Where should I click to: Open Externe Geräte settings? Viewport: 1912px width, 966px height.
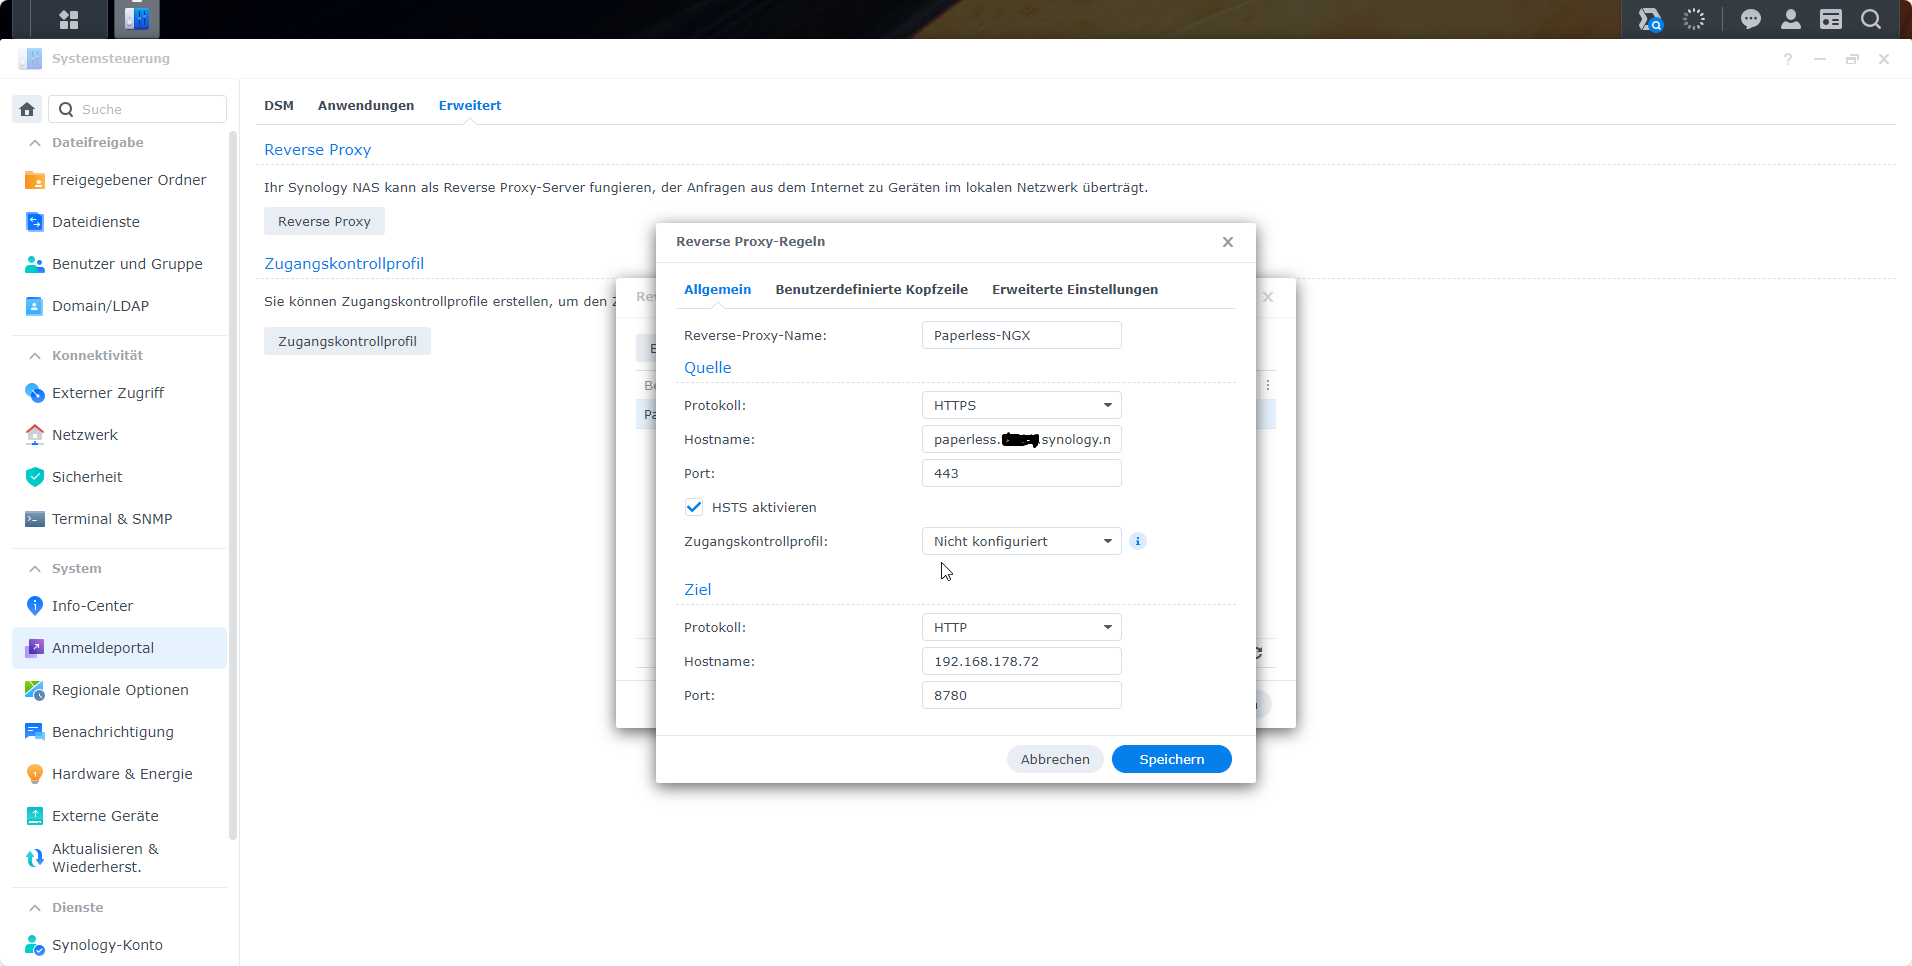click(x=119, y=816)
